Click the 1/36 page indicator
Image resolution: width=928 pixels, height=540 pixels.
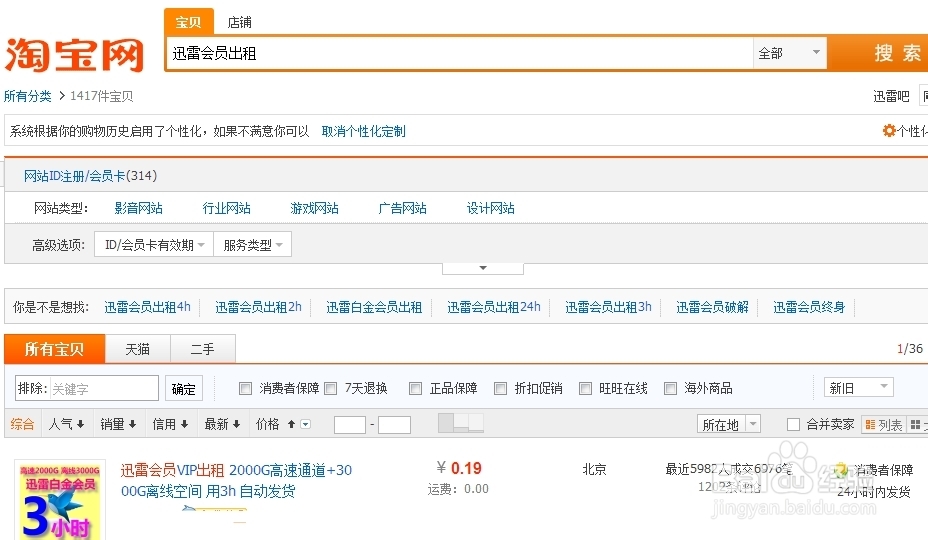click(910, 349)
